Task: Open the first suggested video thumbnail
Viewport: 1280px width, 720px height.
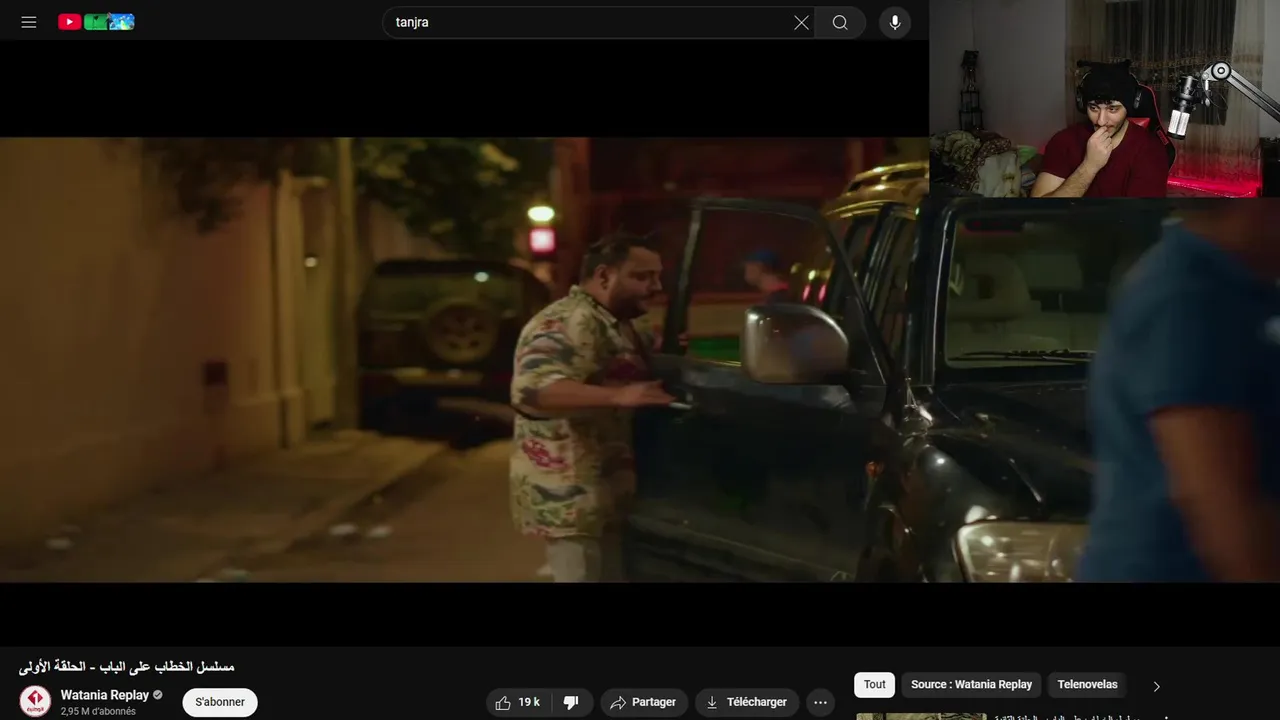Action: (x=921, y=716)
